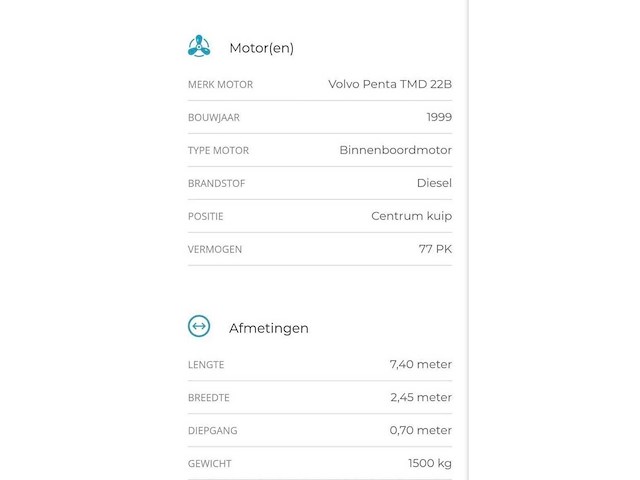Click the Centrum kuip position value

(x=411, y=216)
